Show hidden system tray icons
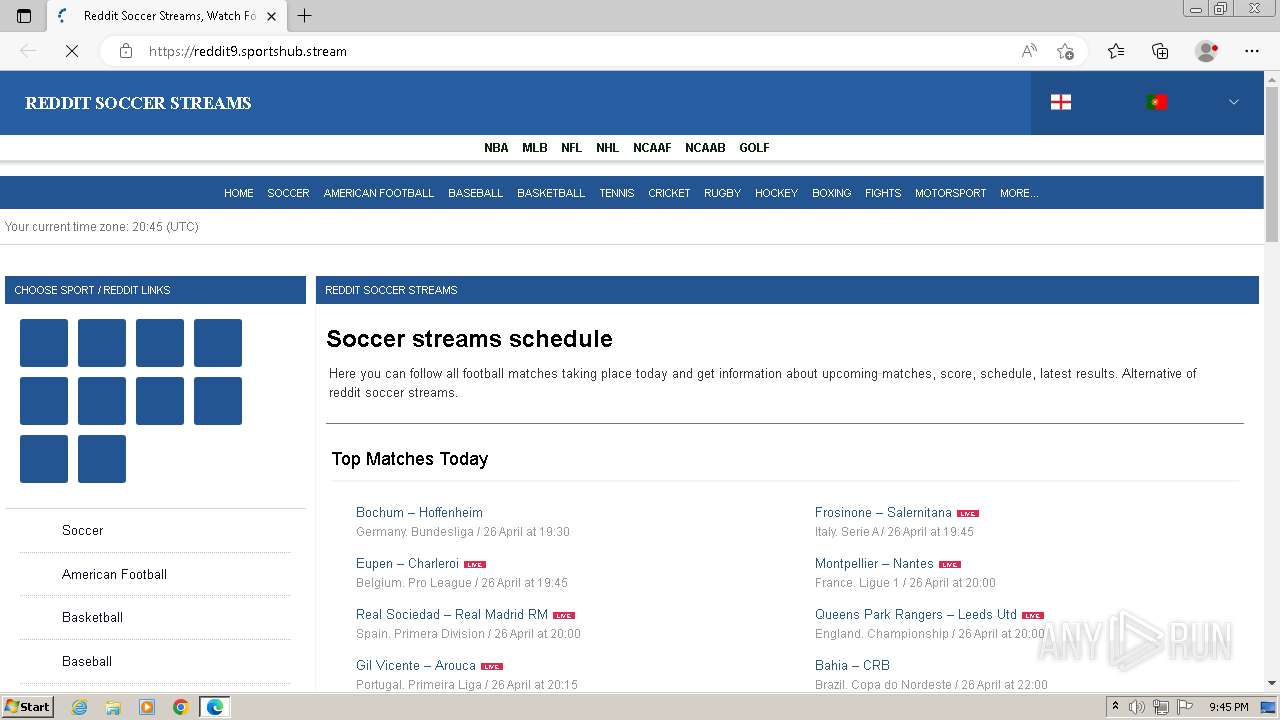Image resolution: width=1280 pixels, height=720 pixels. (1115, 707)
